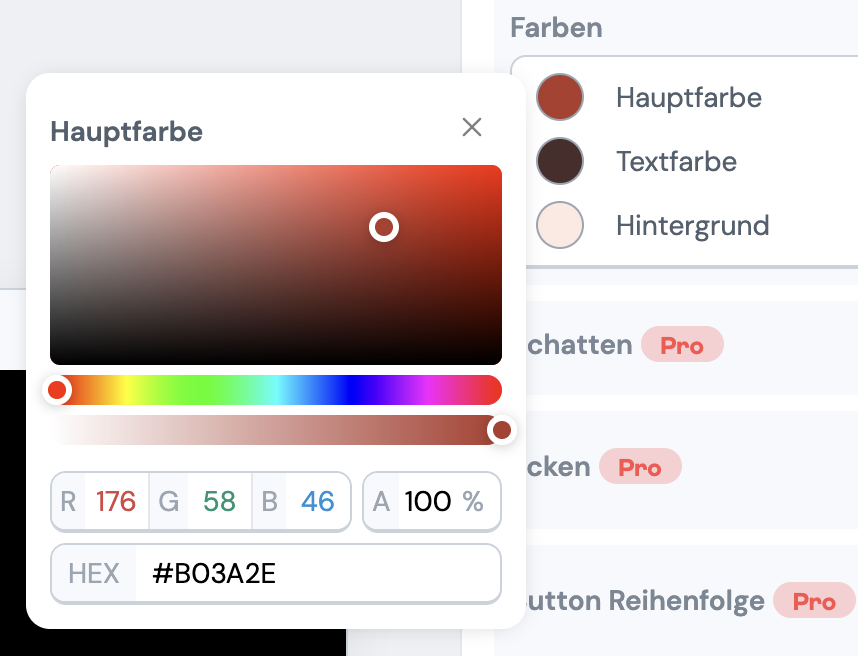This screenshot has width=858, height=656.
Task: Click the Pro badge in the Ecken row
Action: 640,466
